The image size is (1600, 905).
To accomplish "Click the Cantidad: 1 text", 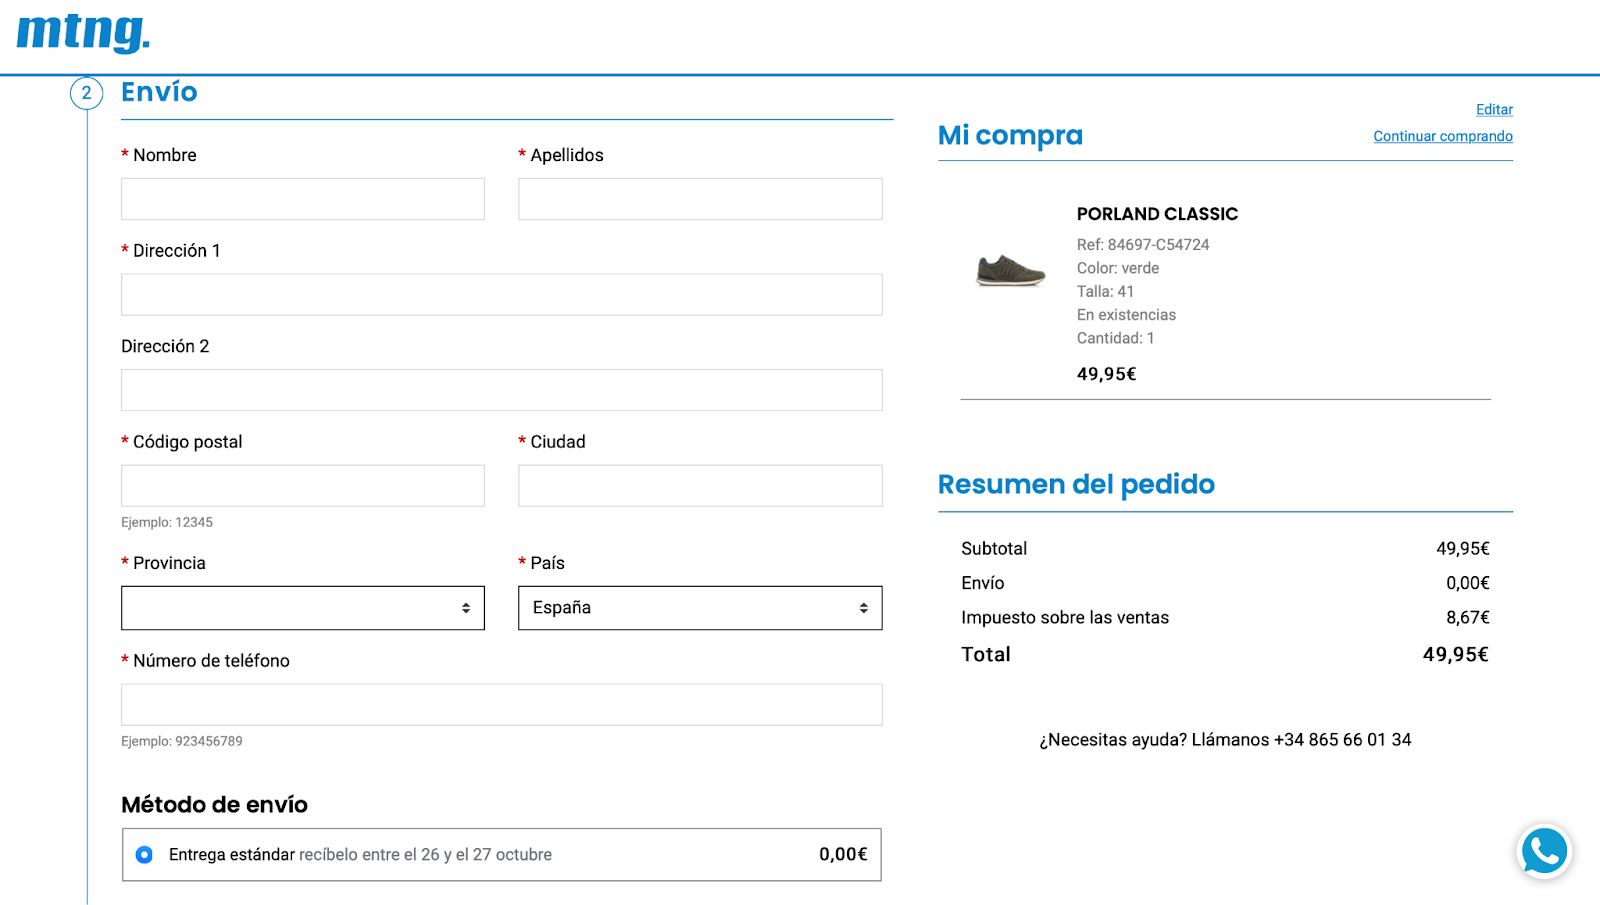I will pos(1115,338).
